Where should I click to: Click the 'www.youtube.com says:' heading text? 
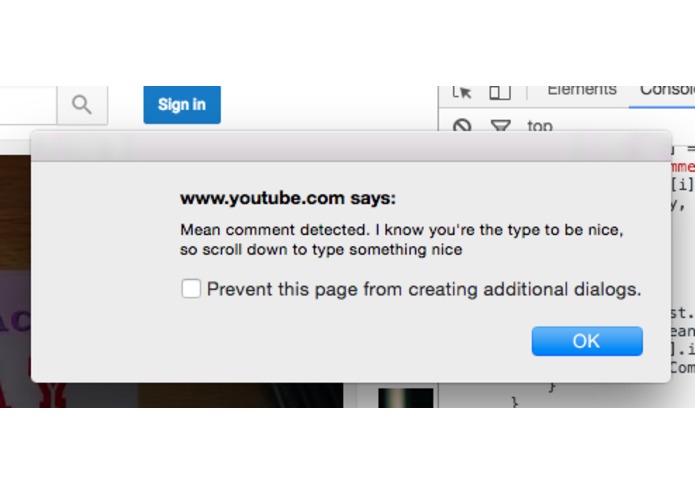pyautogui.click(x=288, y=198)
